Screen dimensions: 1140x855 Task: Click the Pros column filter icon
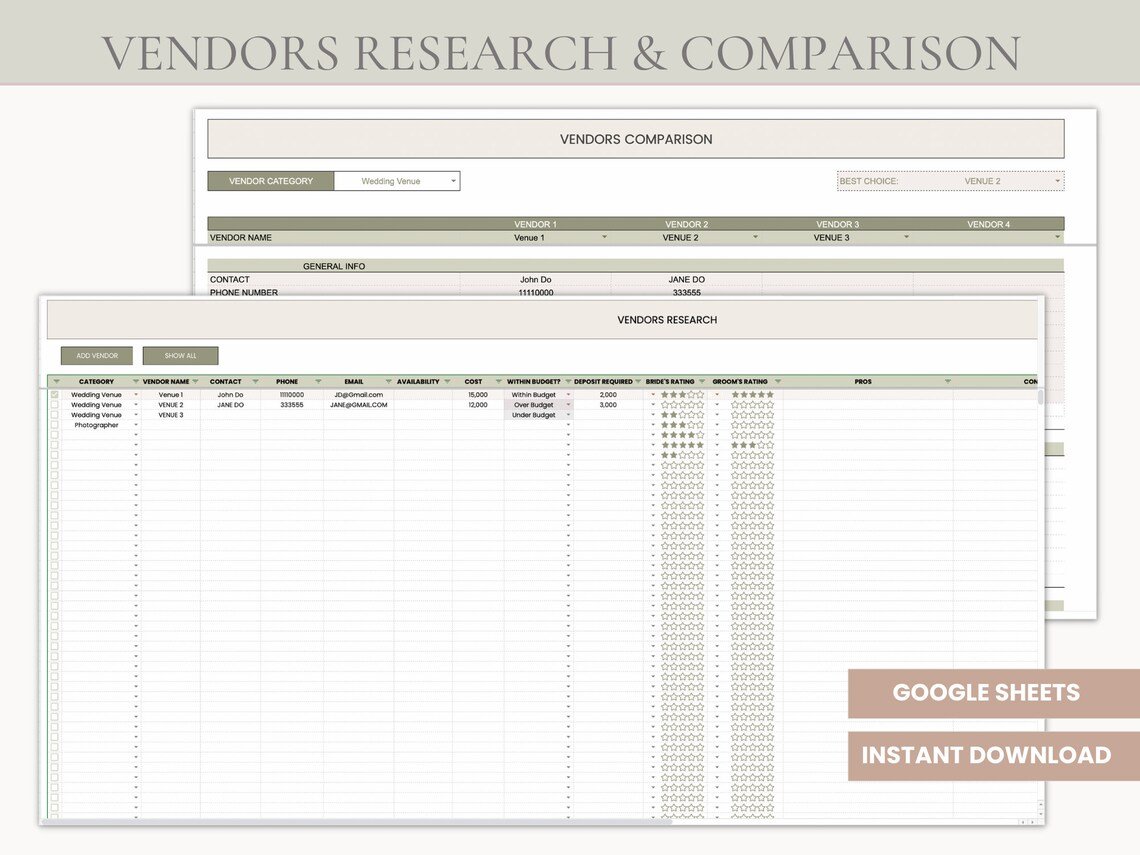(x=947, y=382)
